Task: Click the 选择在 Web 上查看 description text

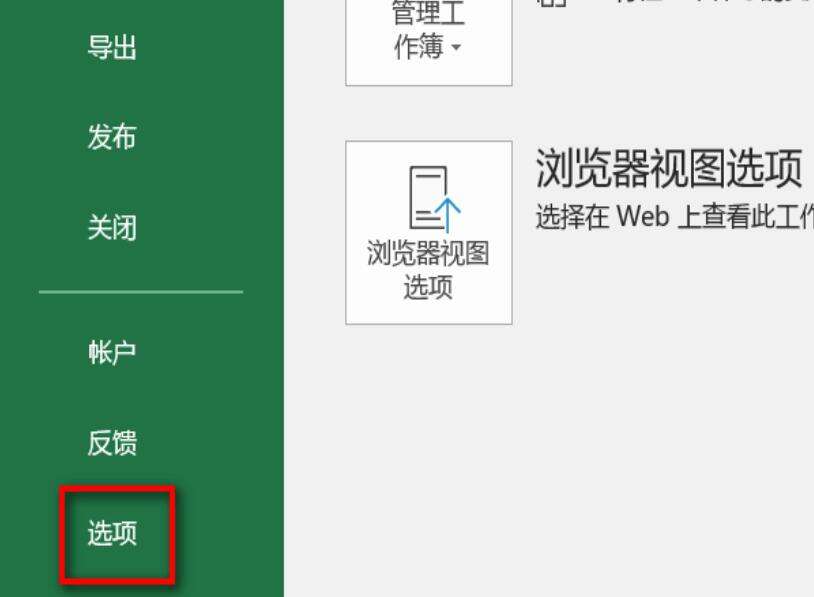Action: 674,216
